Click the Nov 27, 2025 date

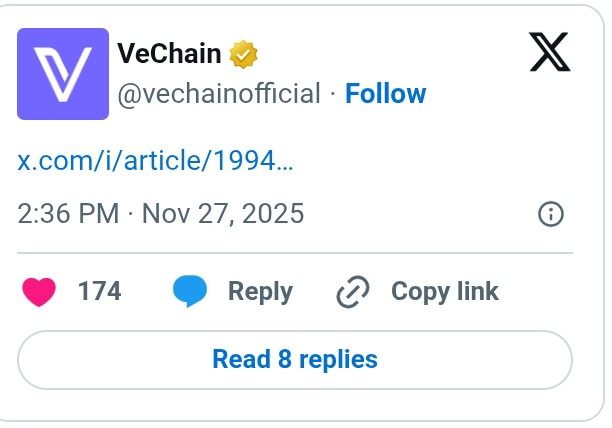coord(222,214)
